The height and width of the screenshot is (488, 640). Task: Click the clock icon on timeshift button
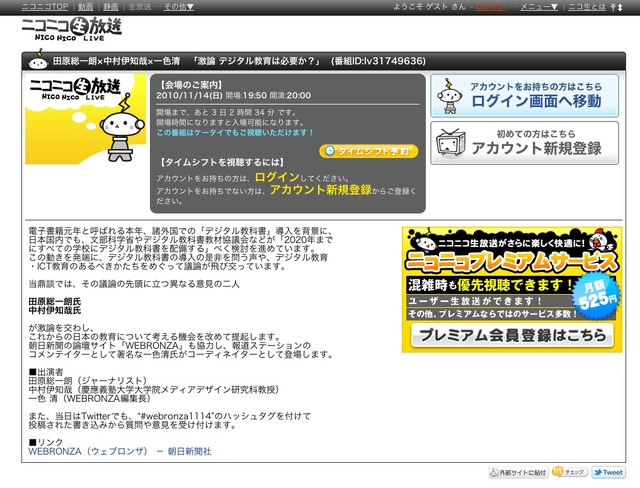[329, 151]
